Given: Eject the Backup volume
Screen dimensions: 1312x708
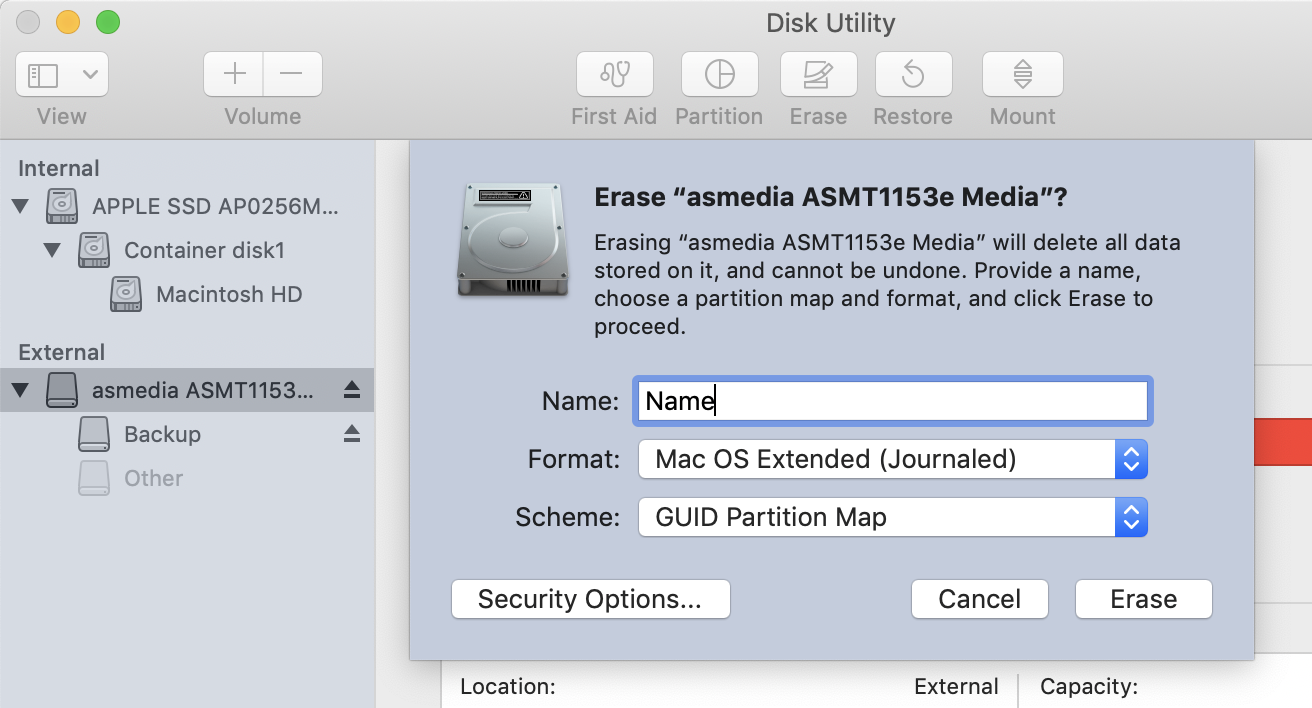Looking at the screenshot, I should (x=351, y=434).
